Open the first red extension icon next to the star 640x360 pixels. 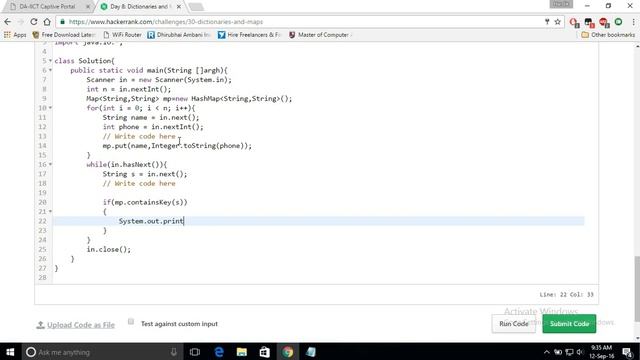[x=574, y=22]
